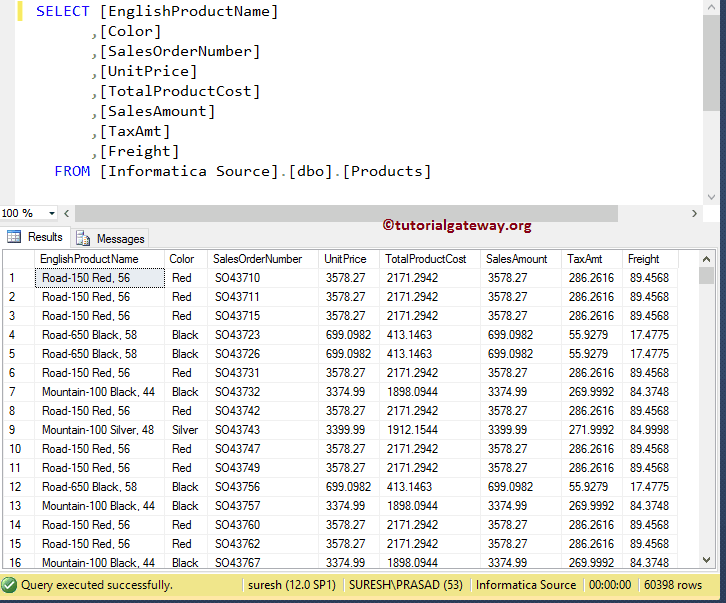Click the '60398 rows' status bar entry
Screen dimensions: 726x603
pos(673,585)
